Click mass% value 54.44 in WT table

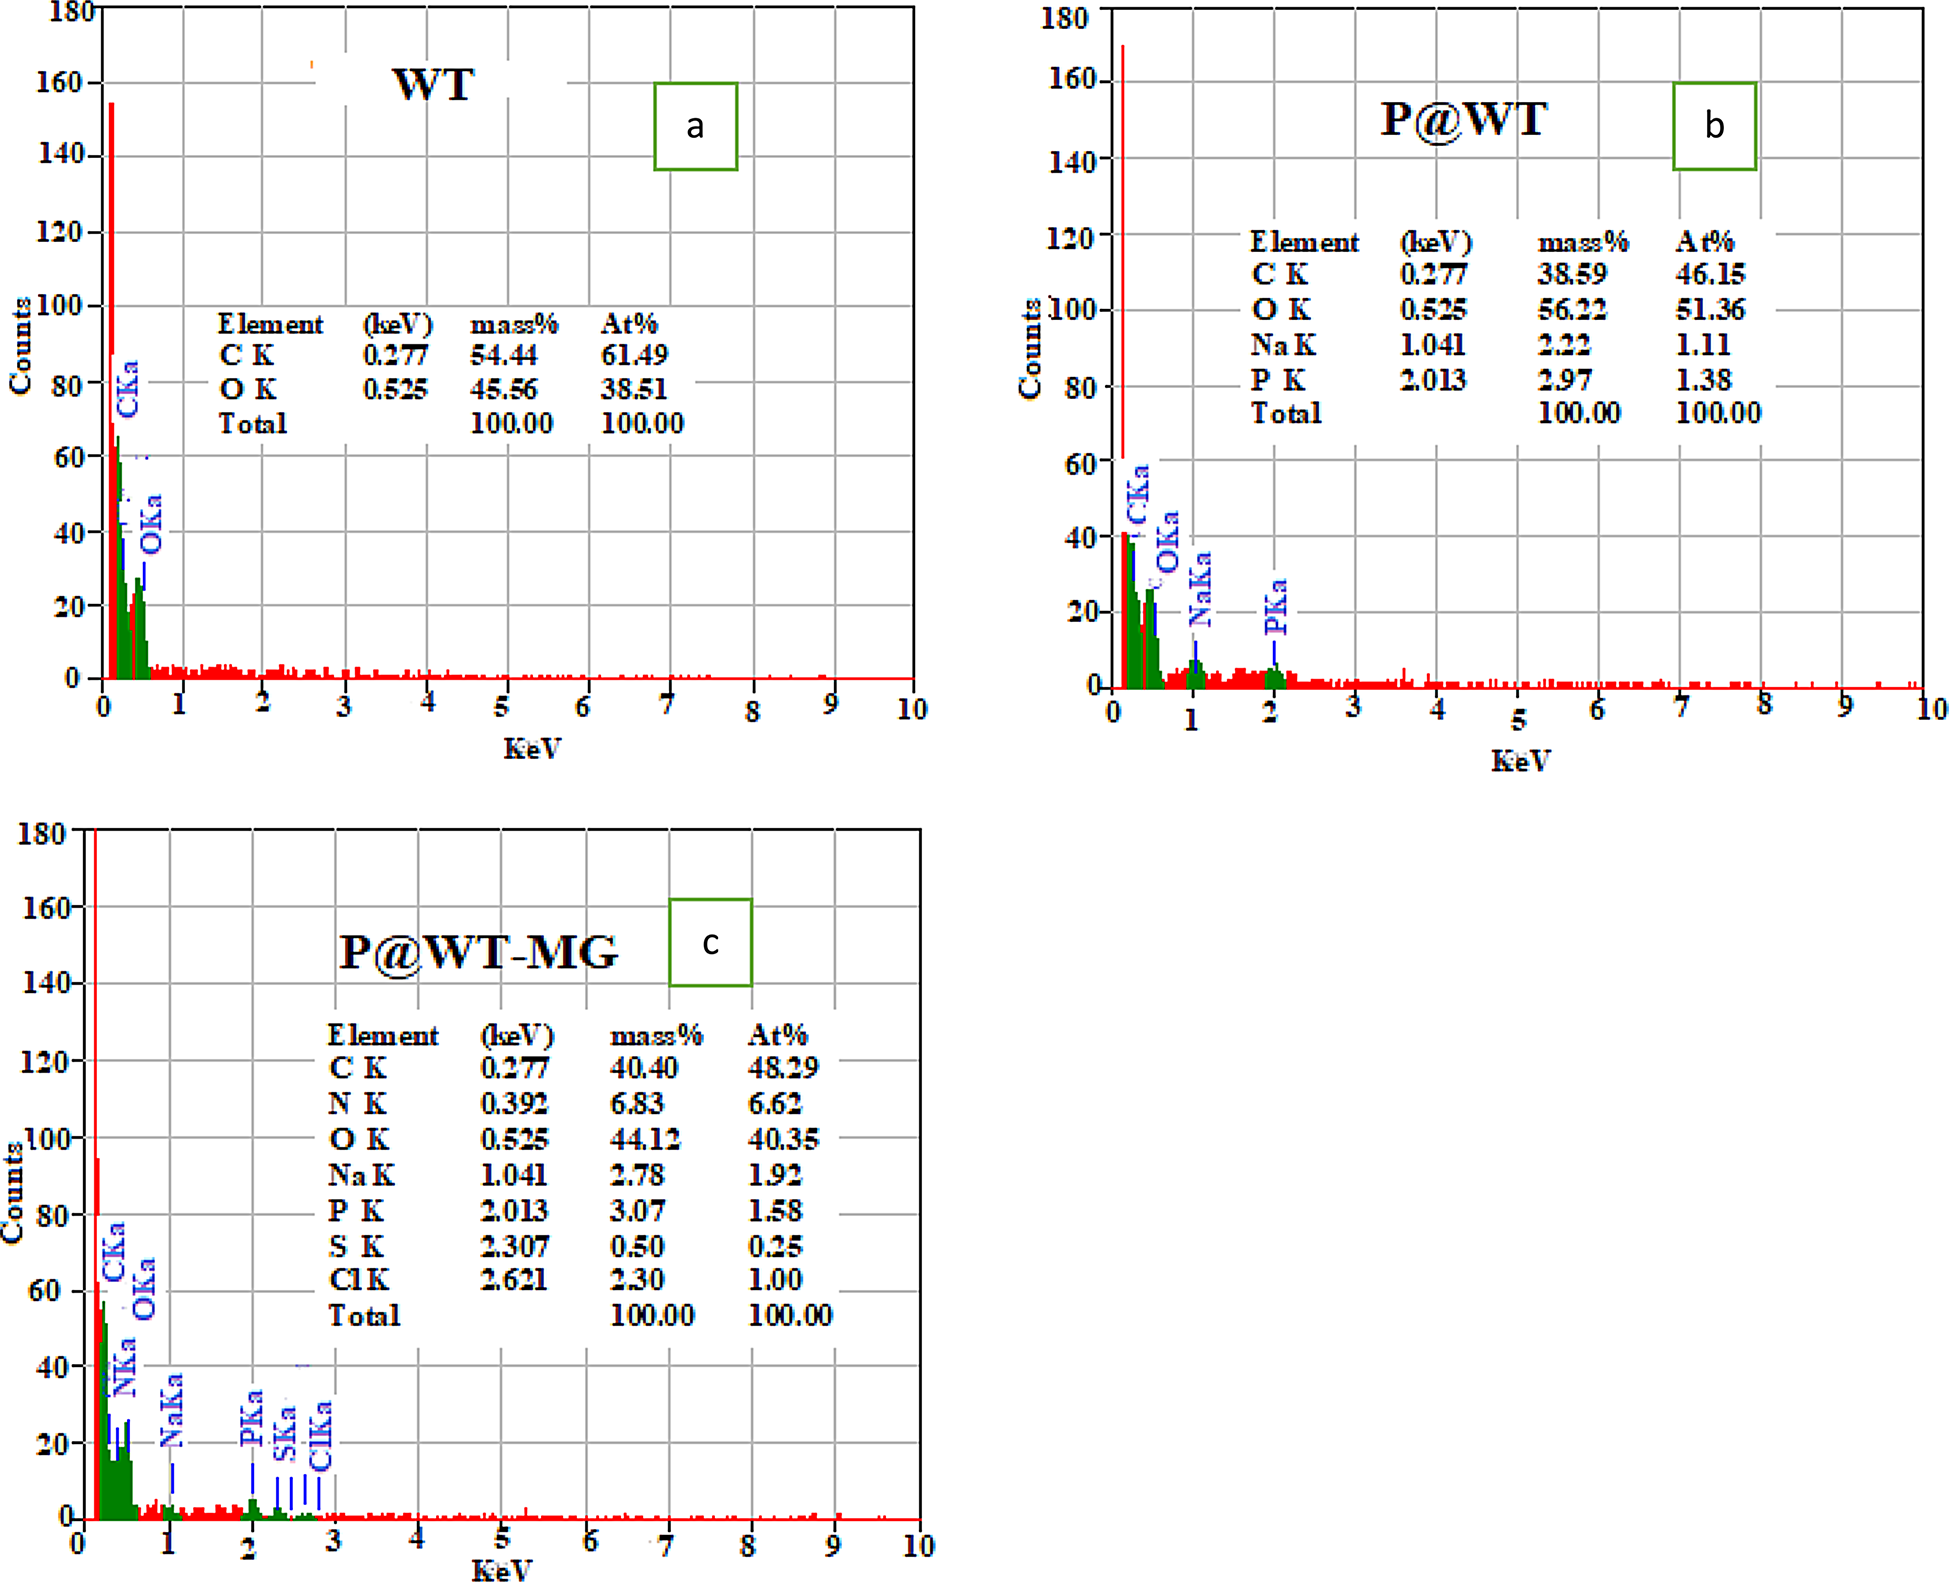click(504, 355)
